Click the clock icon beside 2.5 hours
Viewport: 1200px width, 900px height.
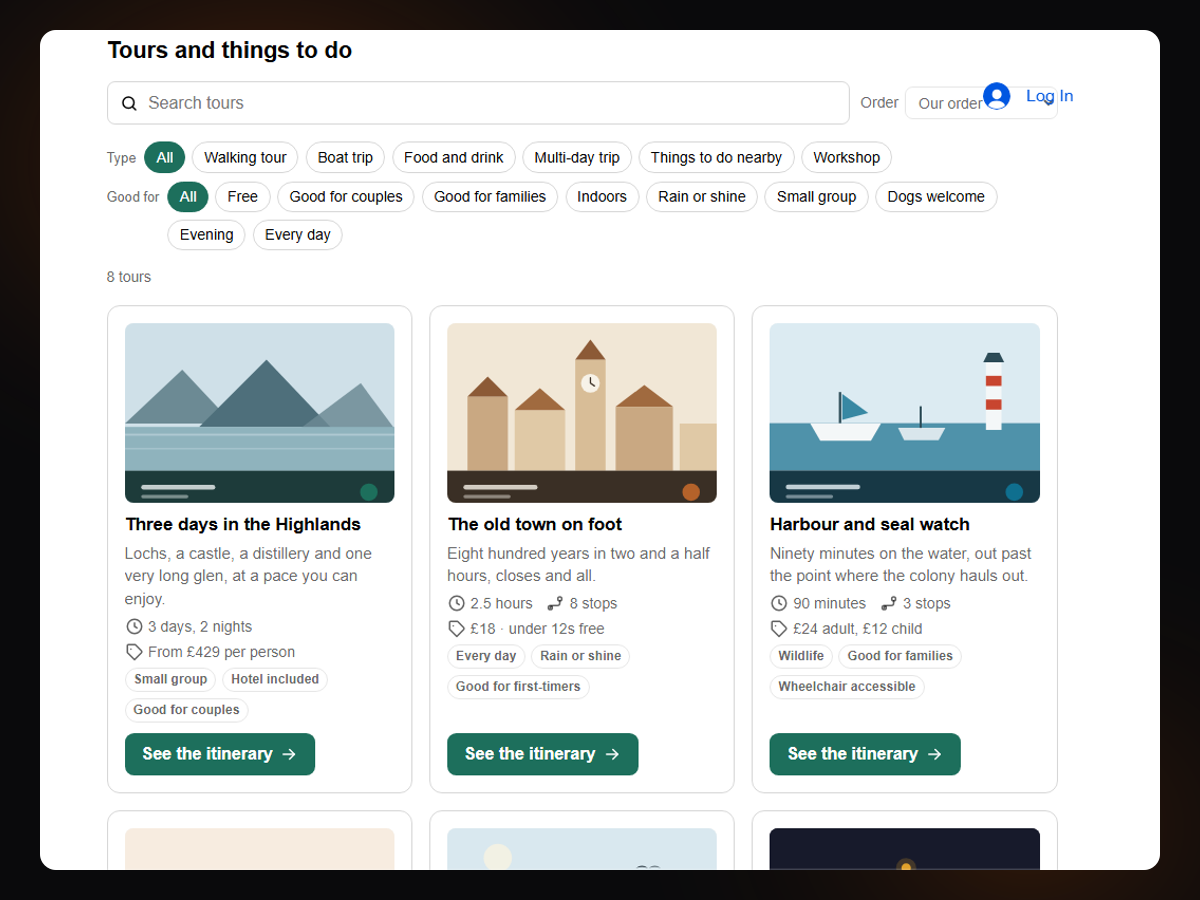pos(456,603)
